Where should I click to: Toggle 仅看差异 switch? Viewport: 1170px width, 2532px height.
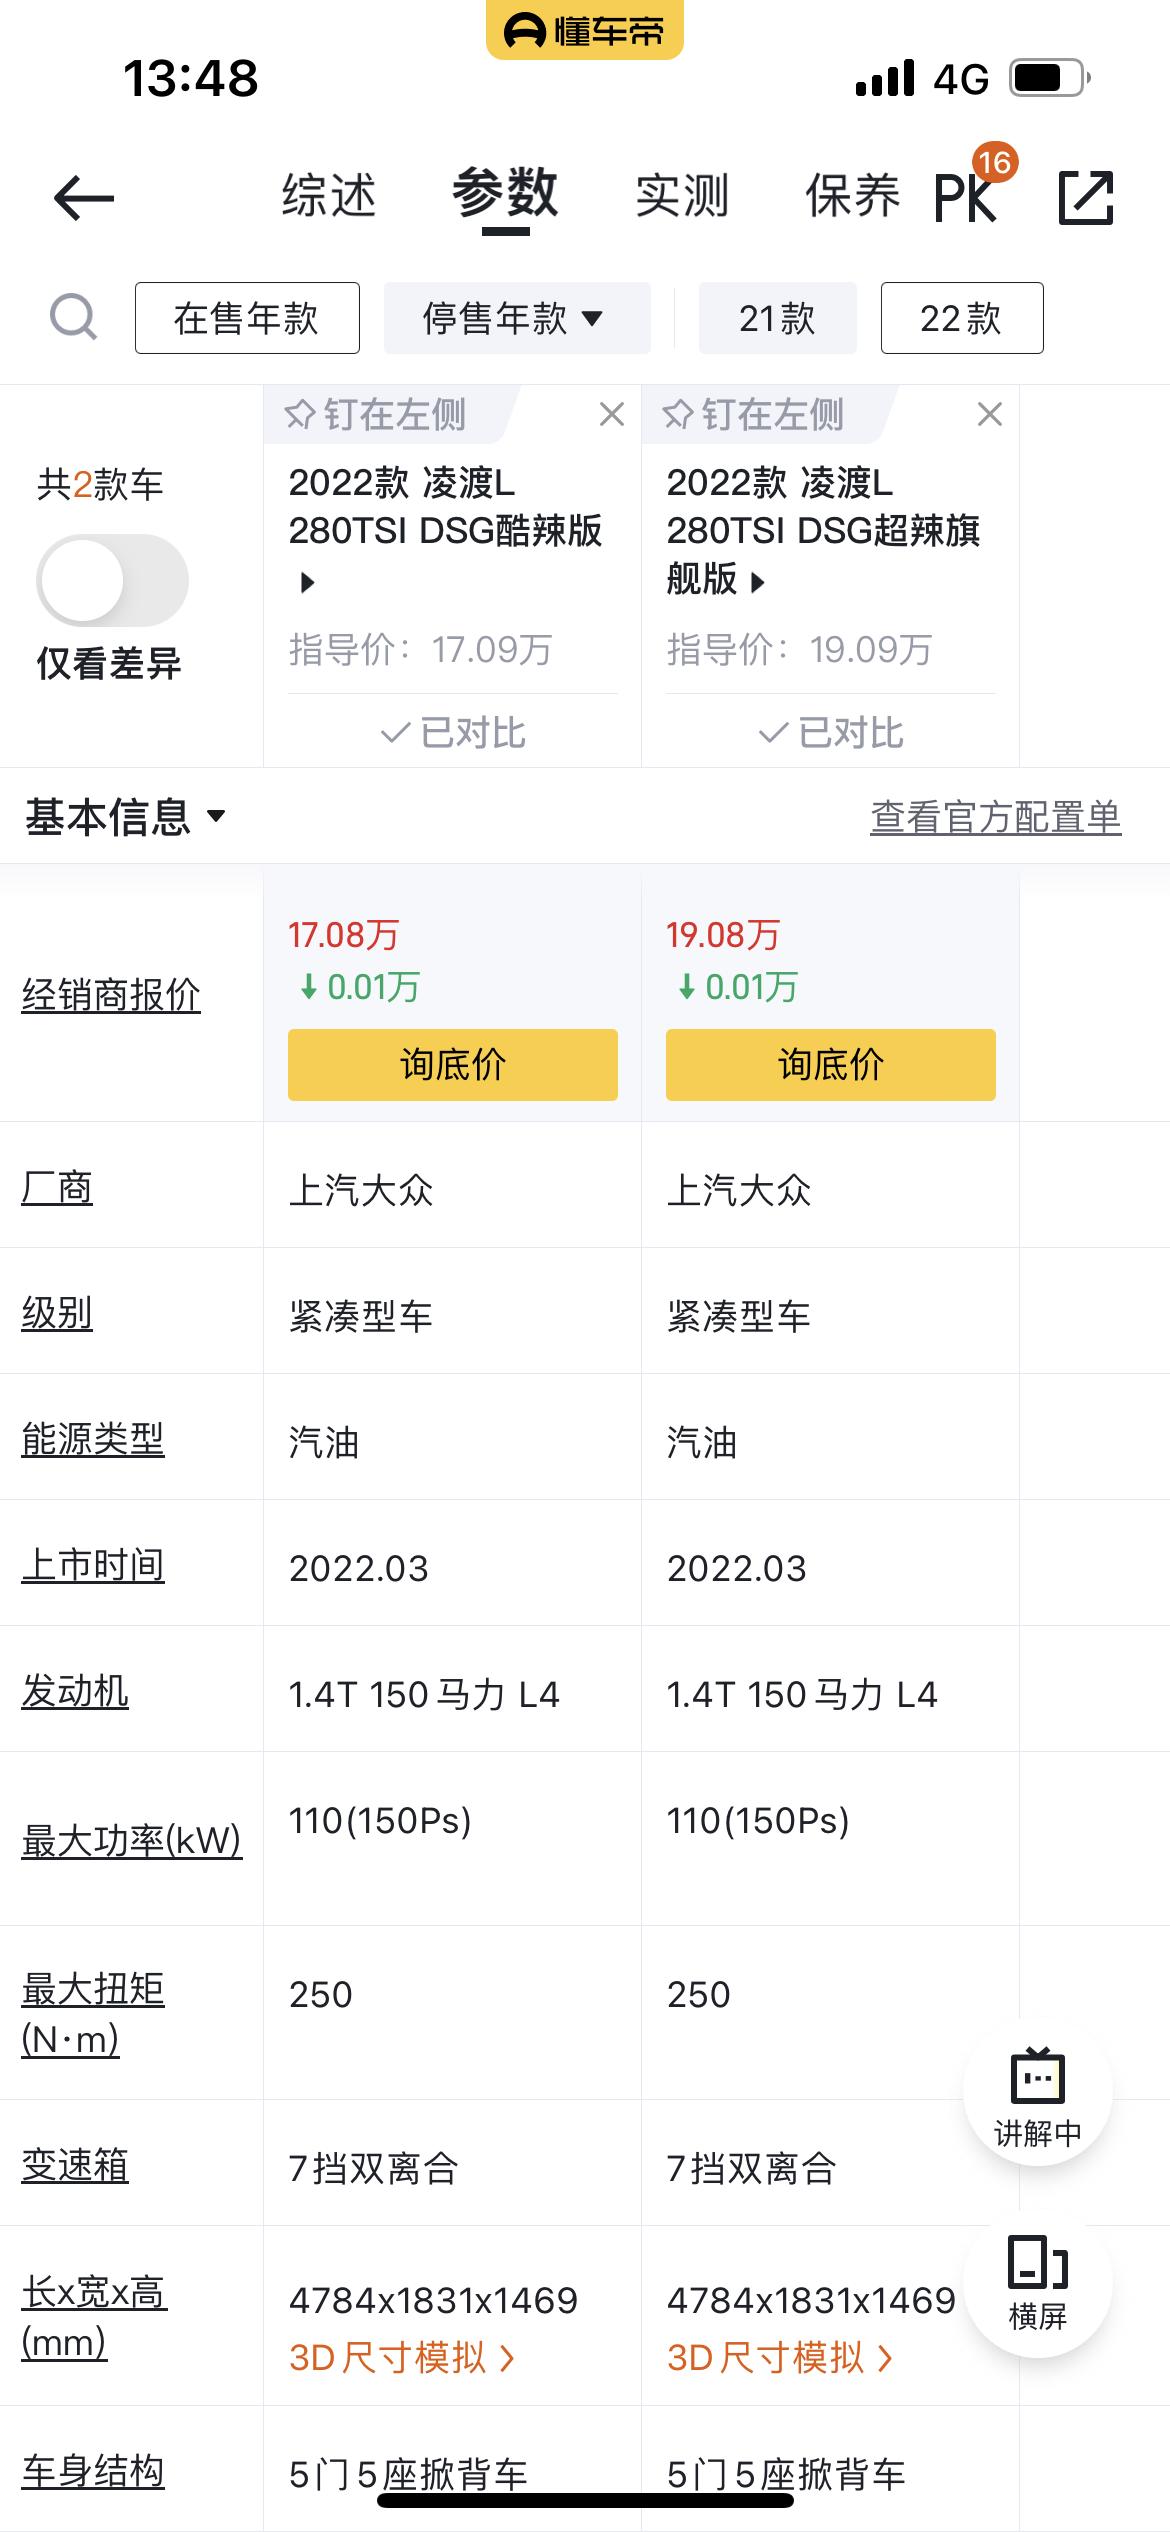click(x=112, y=581)
